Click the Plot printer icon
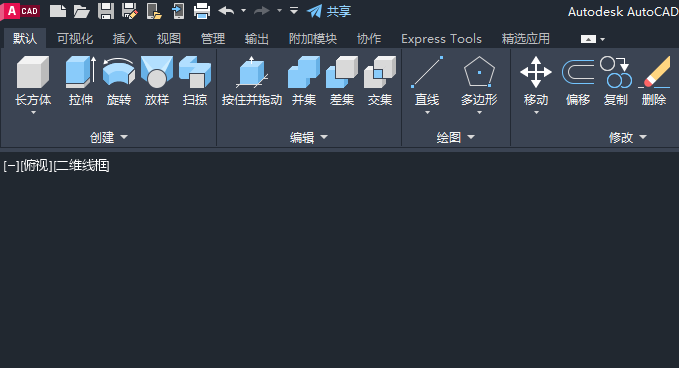The width and height of the screenshot is (679, 368). tap(202, 11)
